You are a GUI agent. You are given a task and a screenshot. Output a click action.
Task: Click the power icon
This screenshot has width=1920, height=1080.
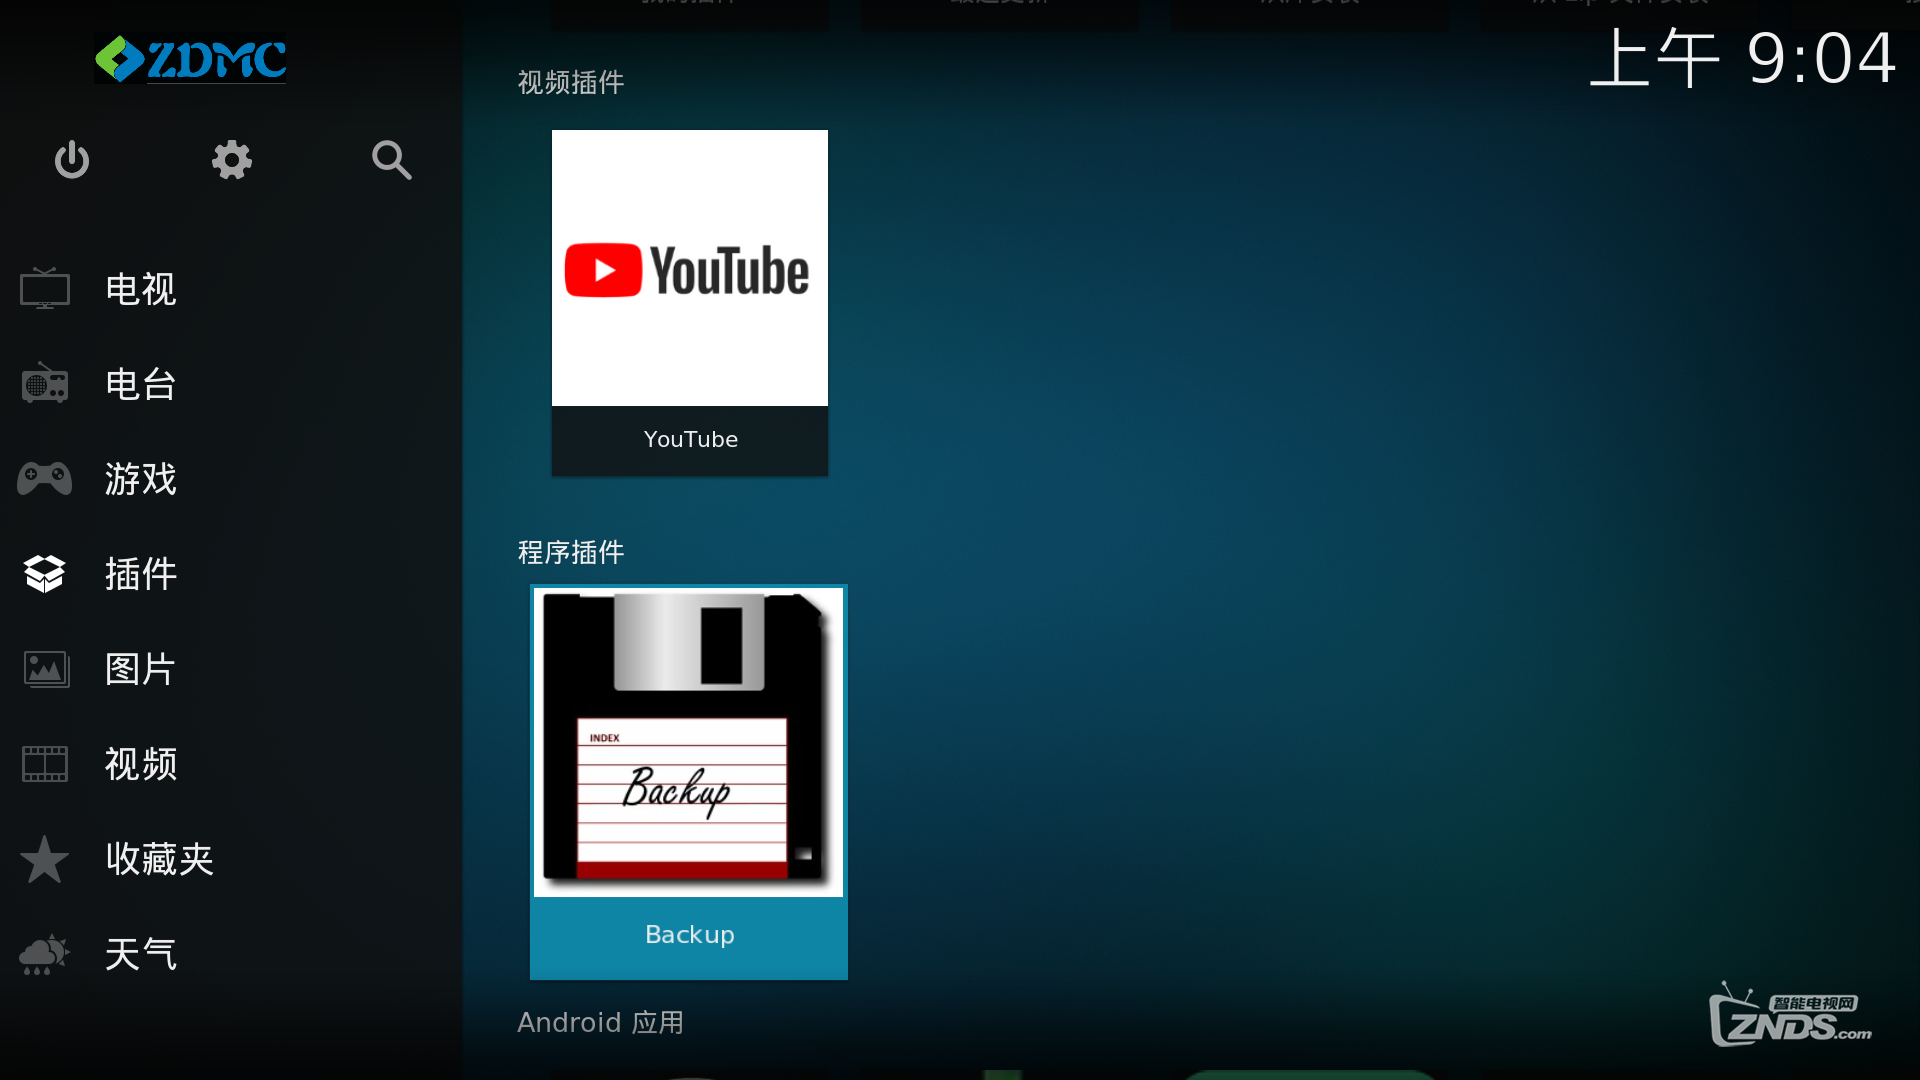pos(72,160)
